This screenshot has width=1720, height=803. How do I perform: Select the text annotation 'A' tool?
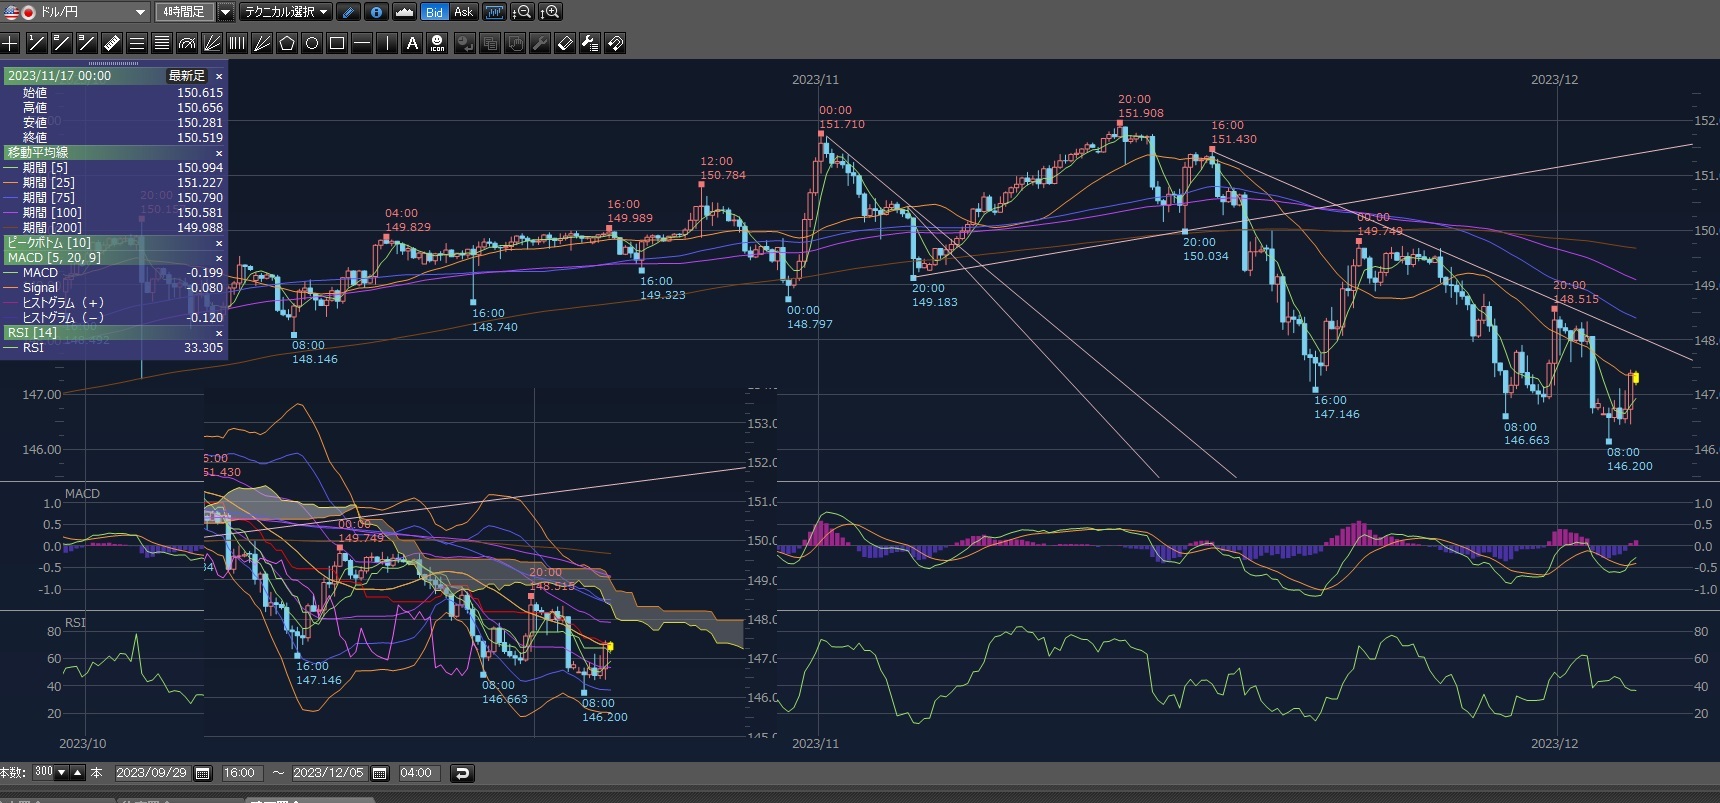[412, 43]
